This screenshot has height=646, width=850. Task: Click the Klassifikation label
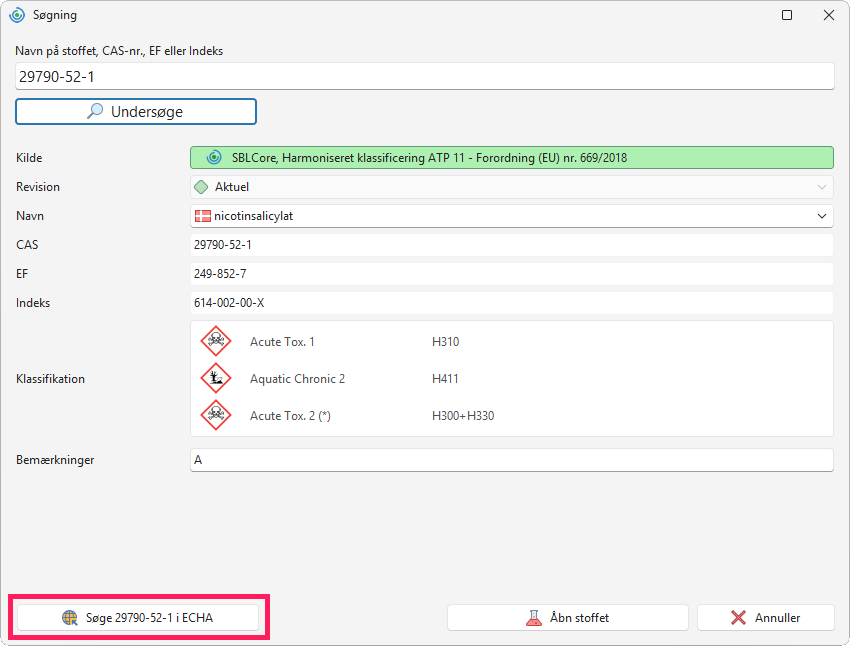50,379
